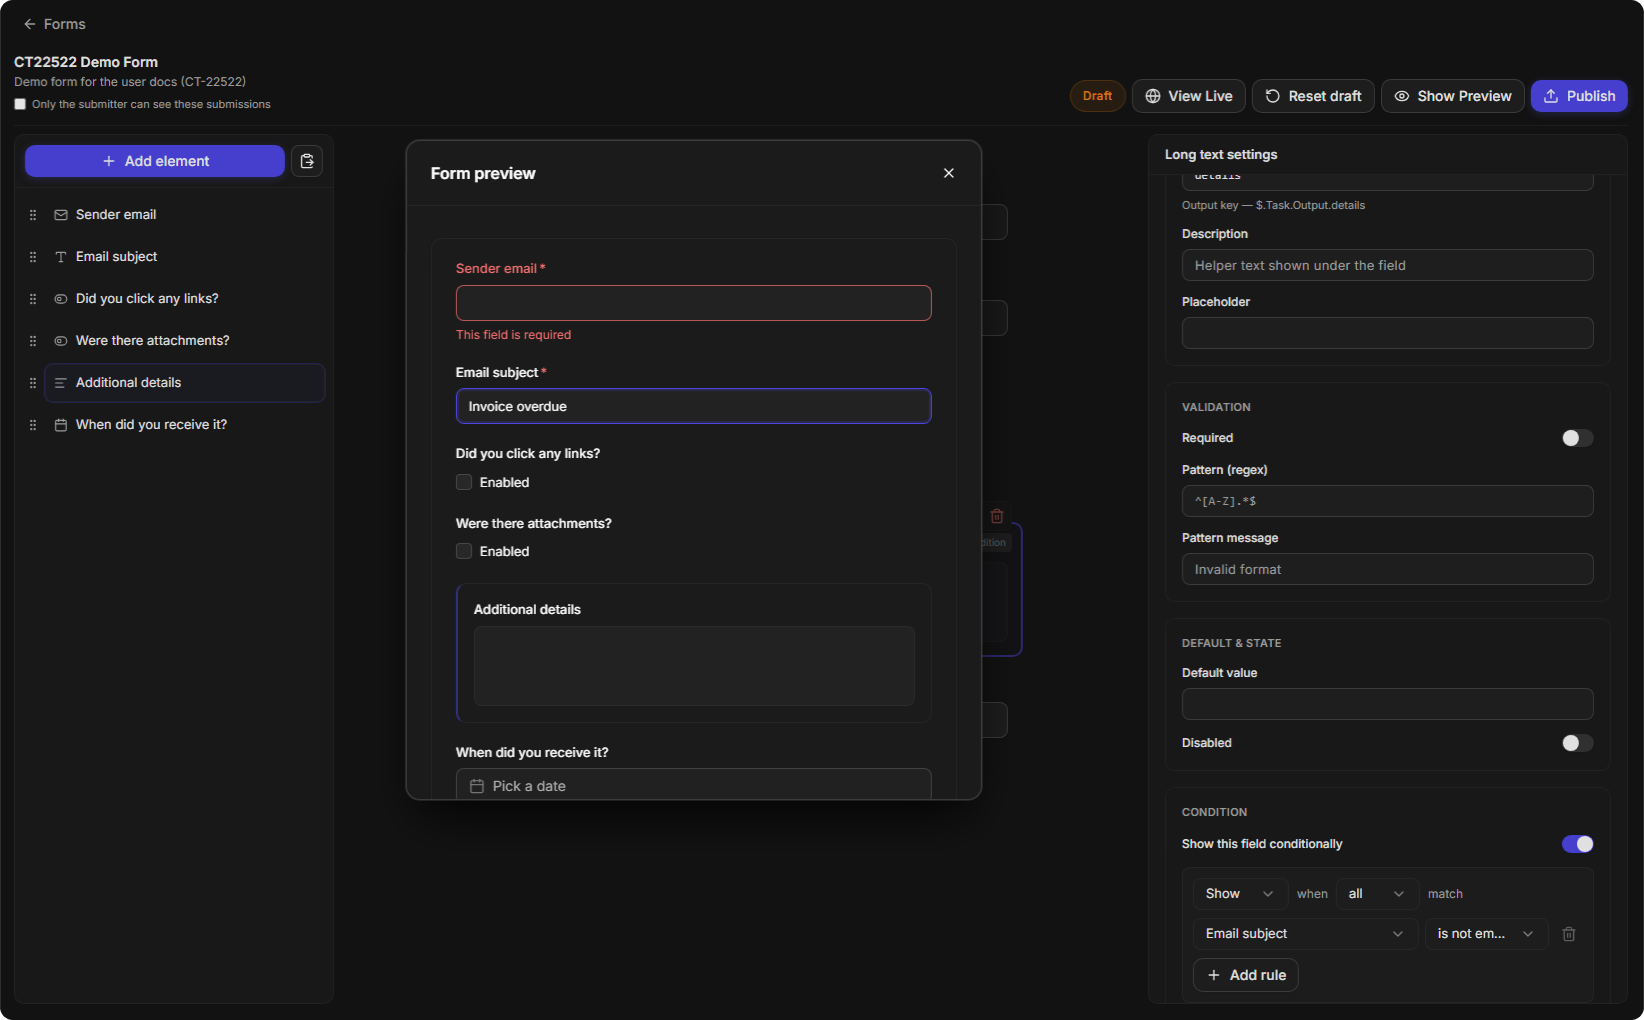Close the Form preview dialog
Screen dimensions: 1644x1020
pos(949,173)
